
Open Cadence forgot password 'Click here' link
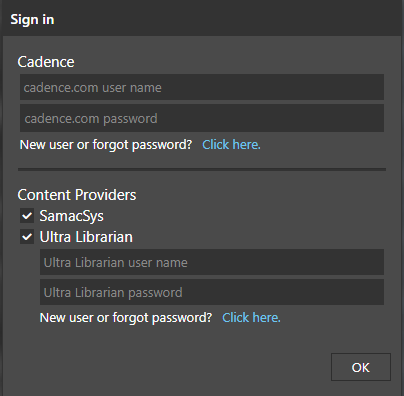231,145
